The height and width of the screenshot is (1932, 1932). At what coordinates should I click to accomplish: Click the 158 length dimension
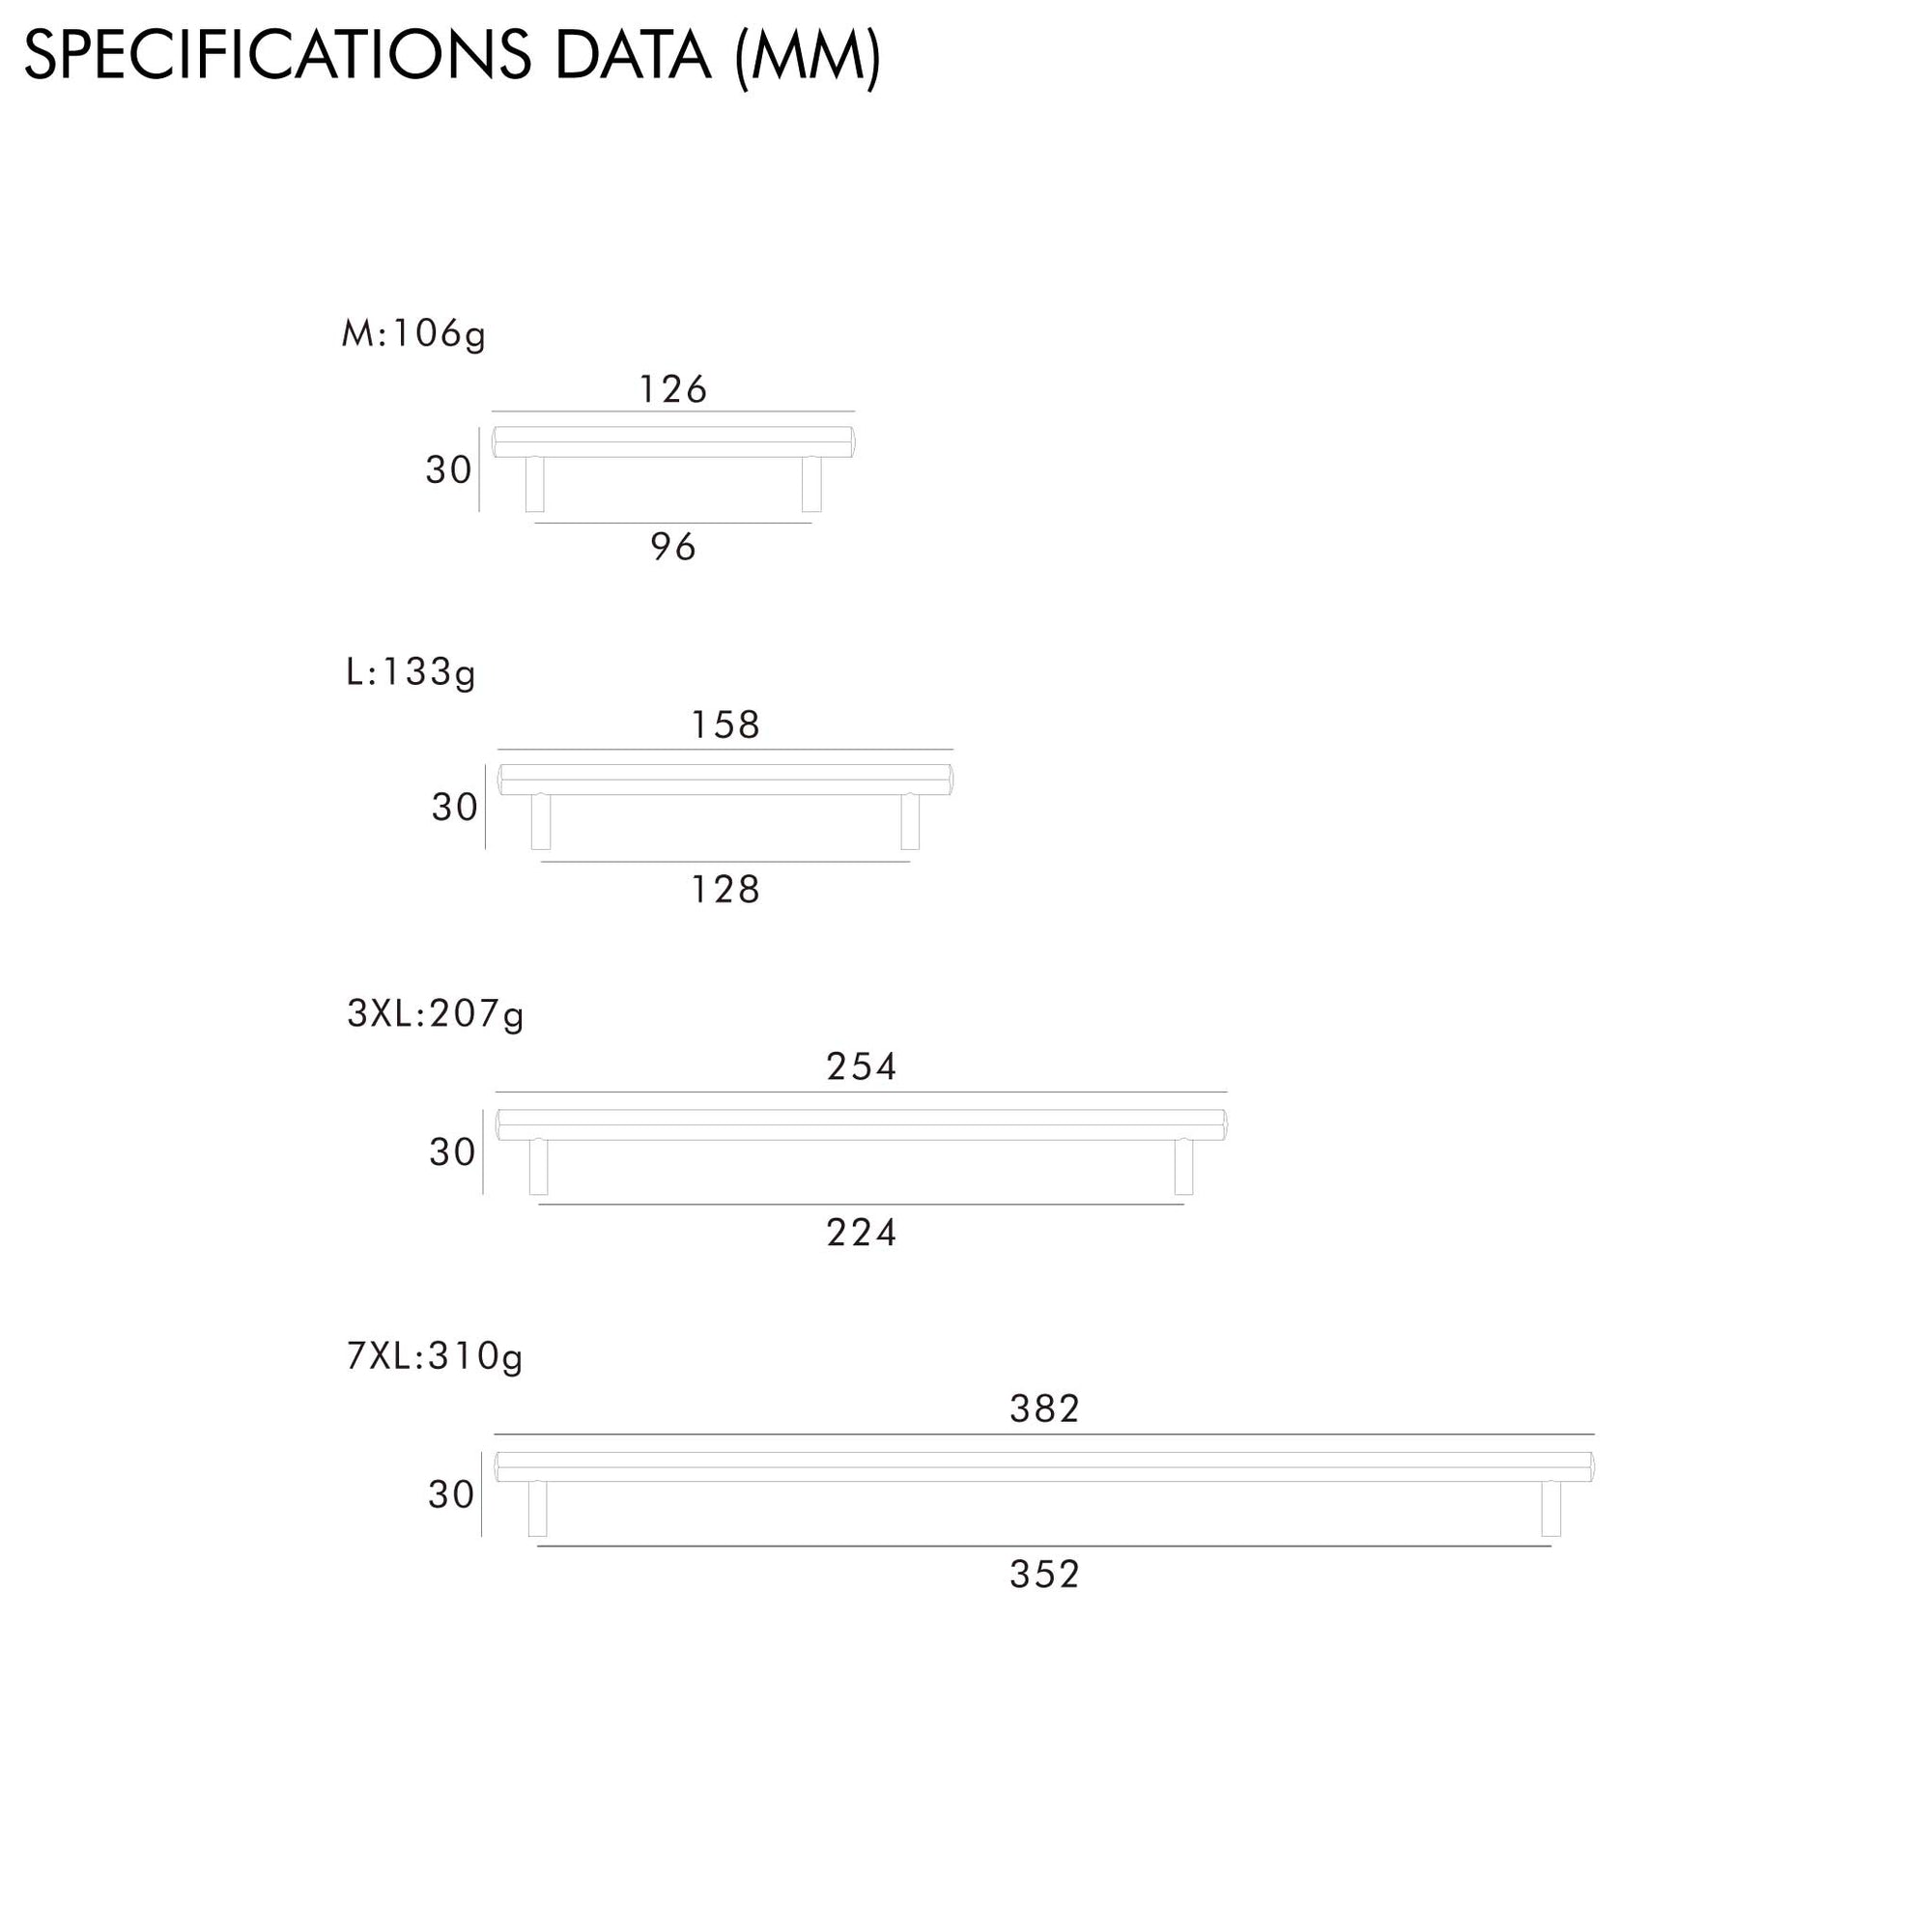pos(726,725)
